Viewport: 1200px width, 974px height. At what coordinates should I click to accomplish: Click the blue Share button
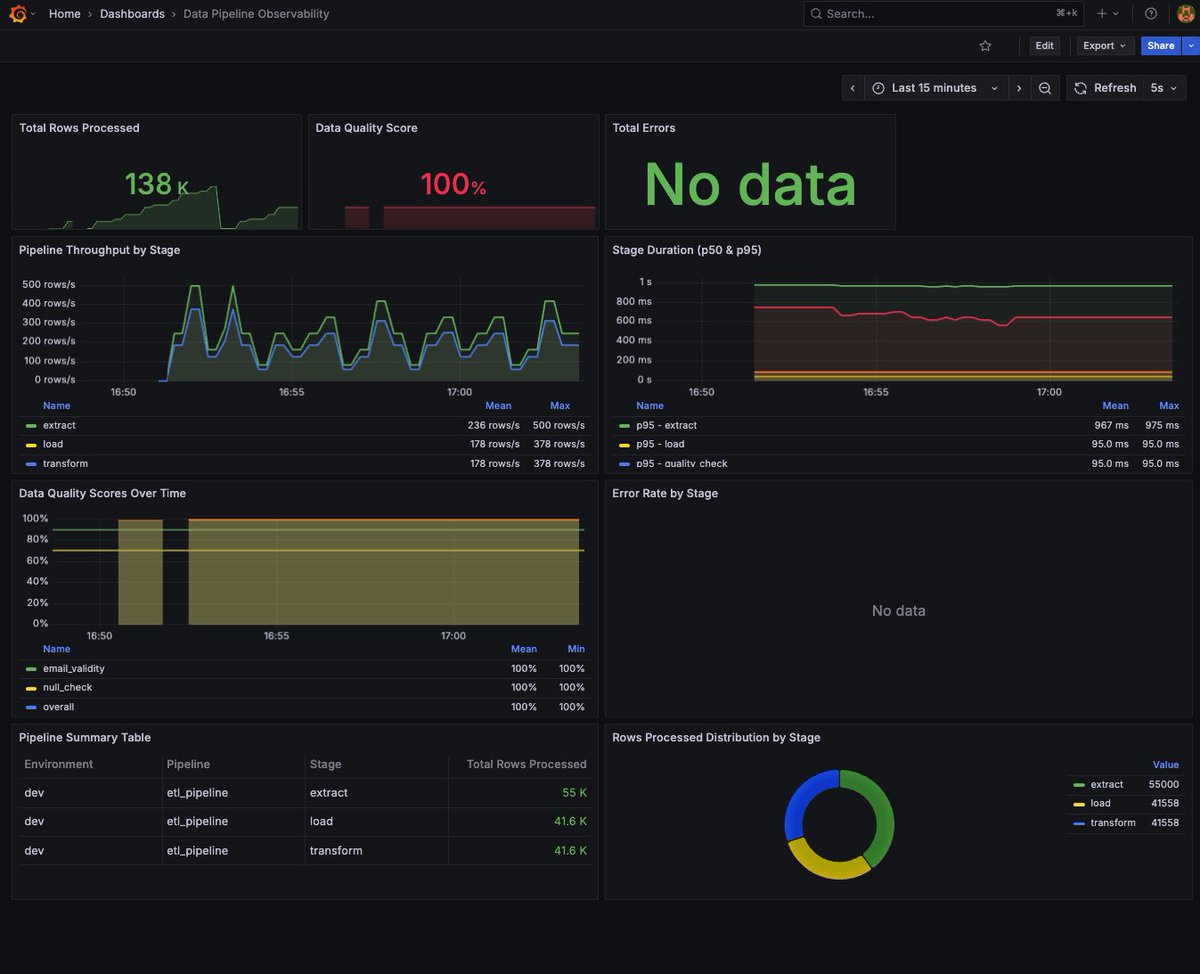pos(1161,46)
